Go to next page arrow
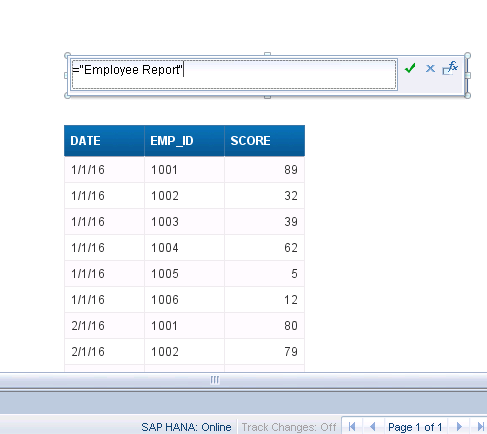487x434 pixels. click(459, 426)
